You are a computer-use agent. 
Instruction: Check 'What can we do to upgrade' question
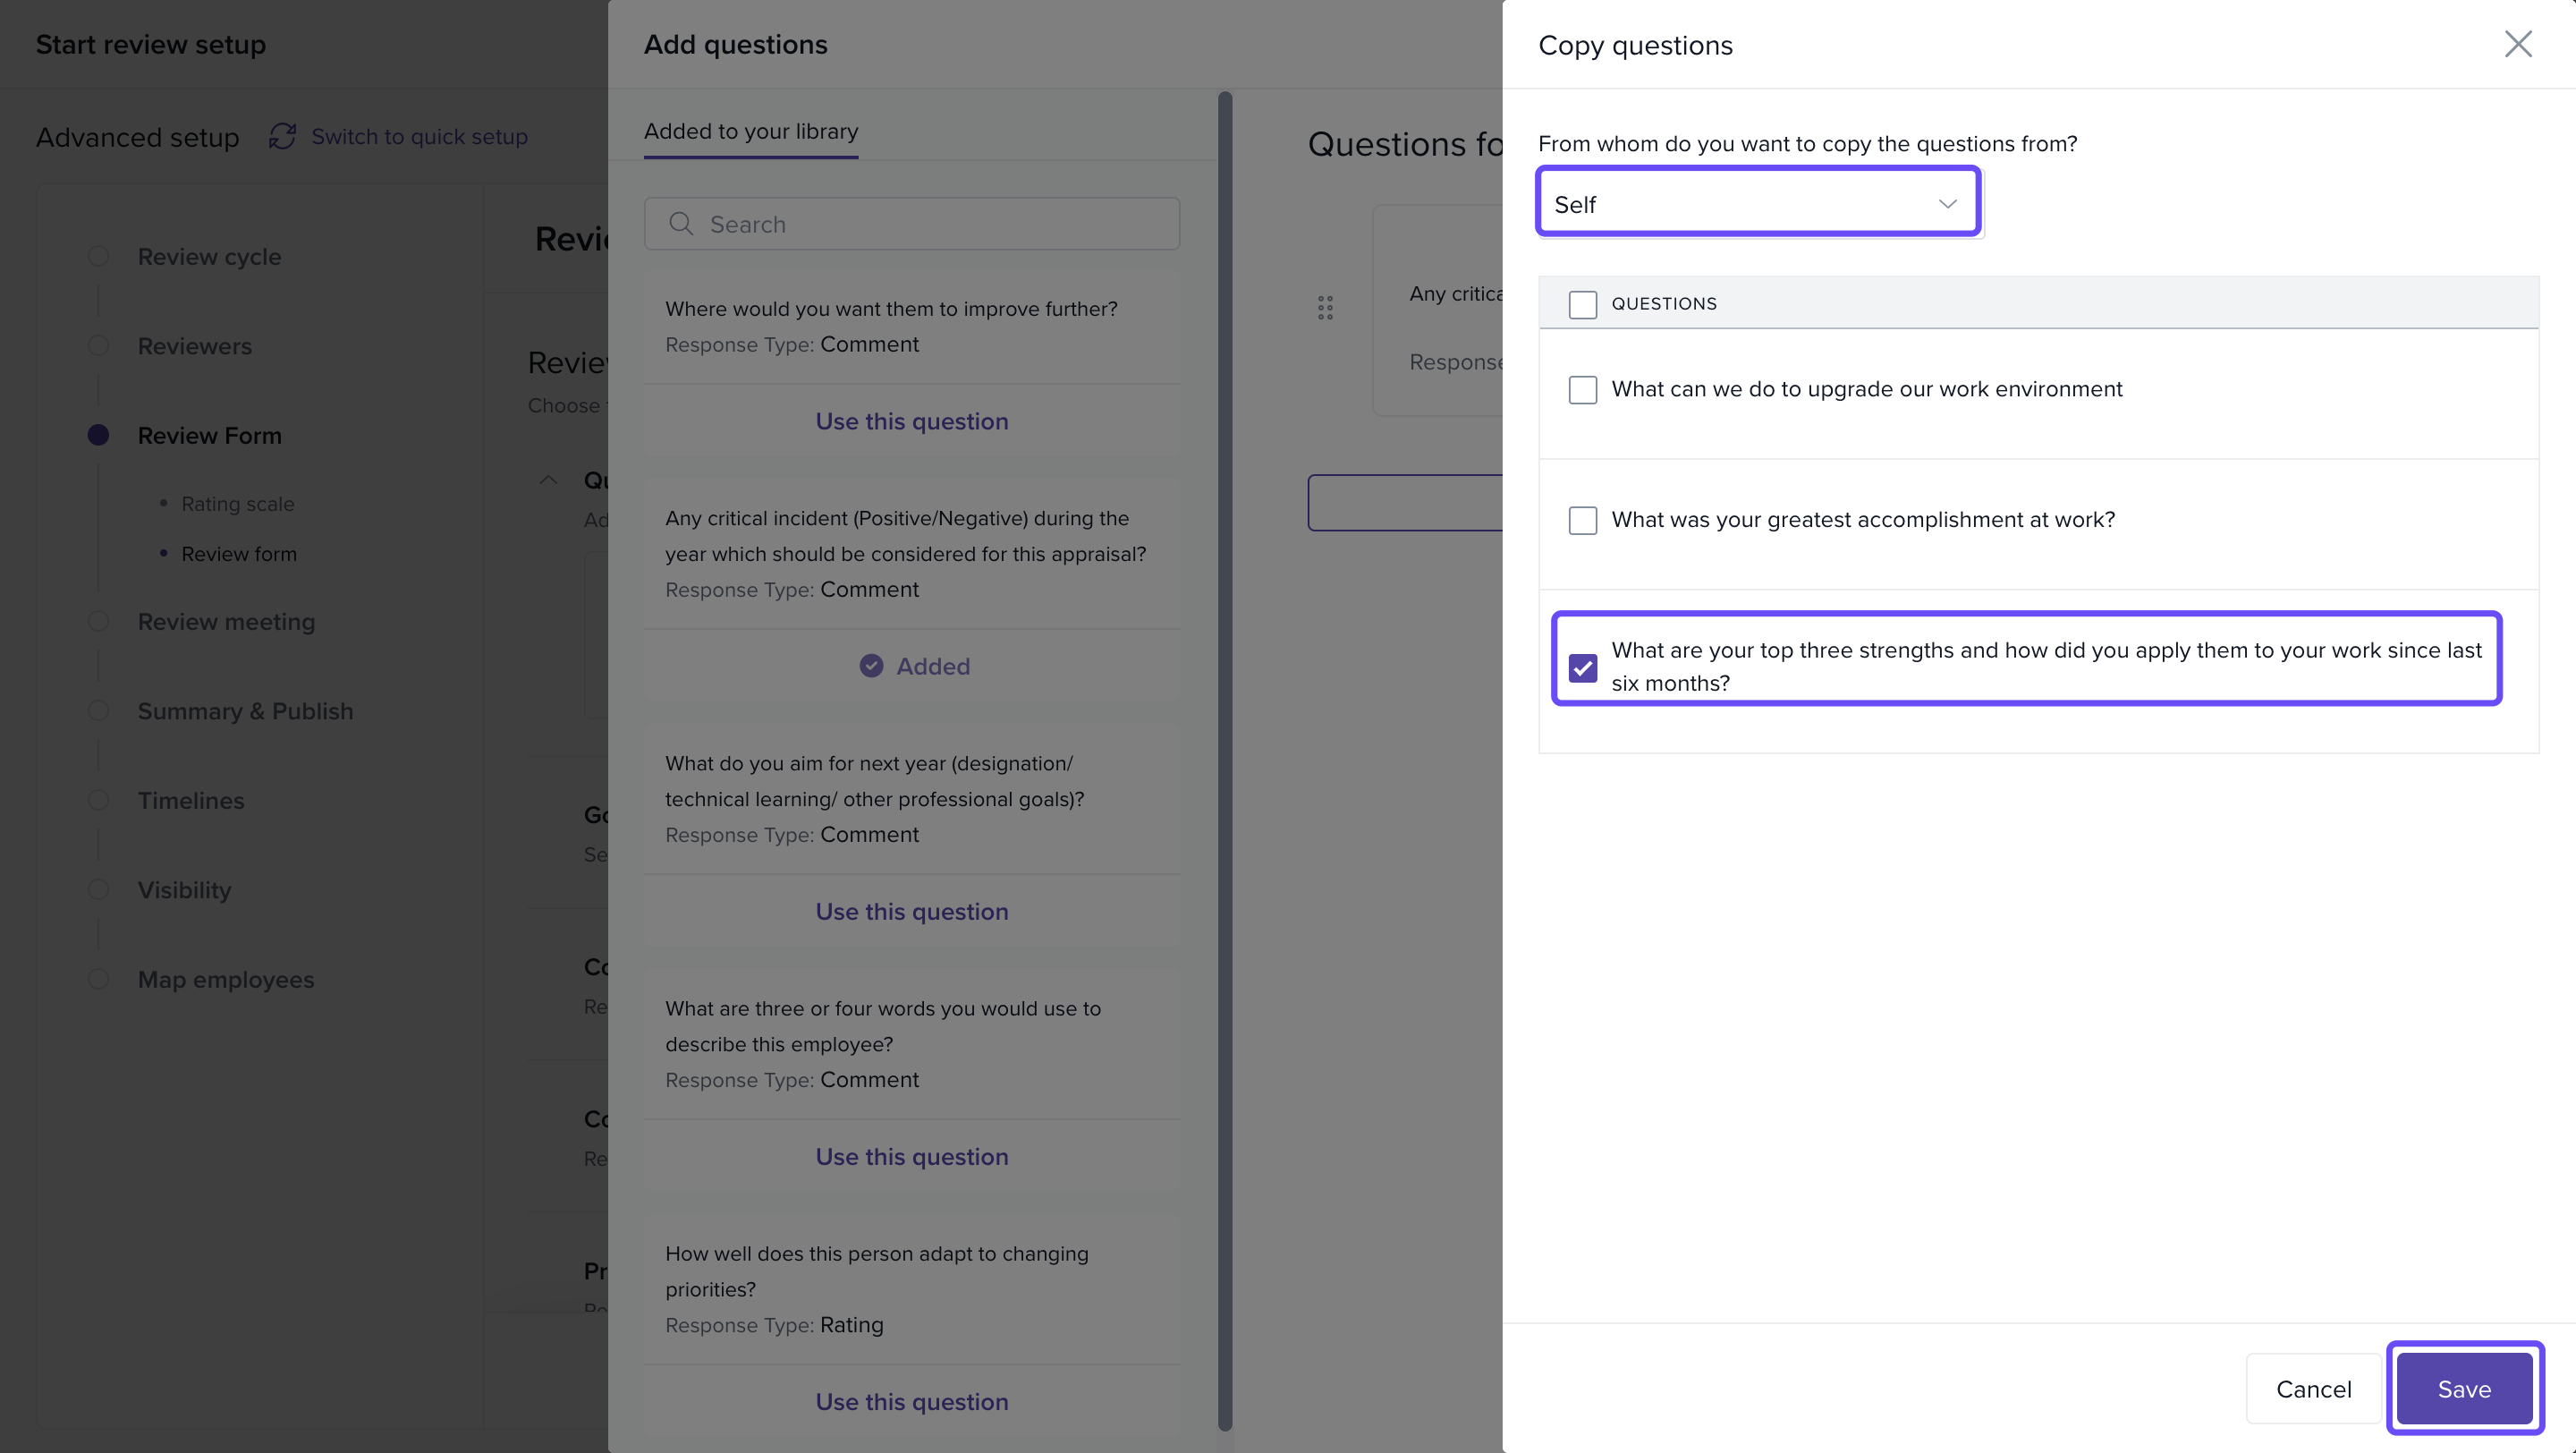(x=1582, y=390)
